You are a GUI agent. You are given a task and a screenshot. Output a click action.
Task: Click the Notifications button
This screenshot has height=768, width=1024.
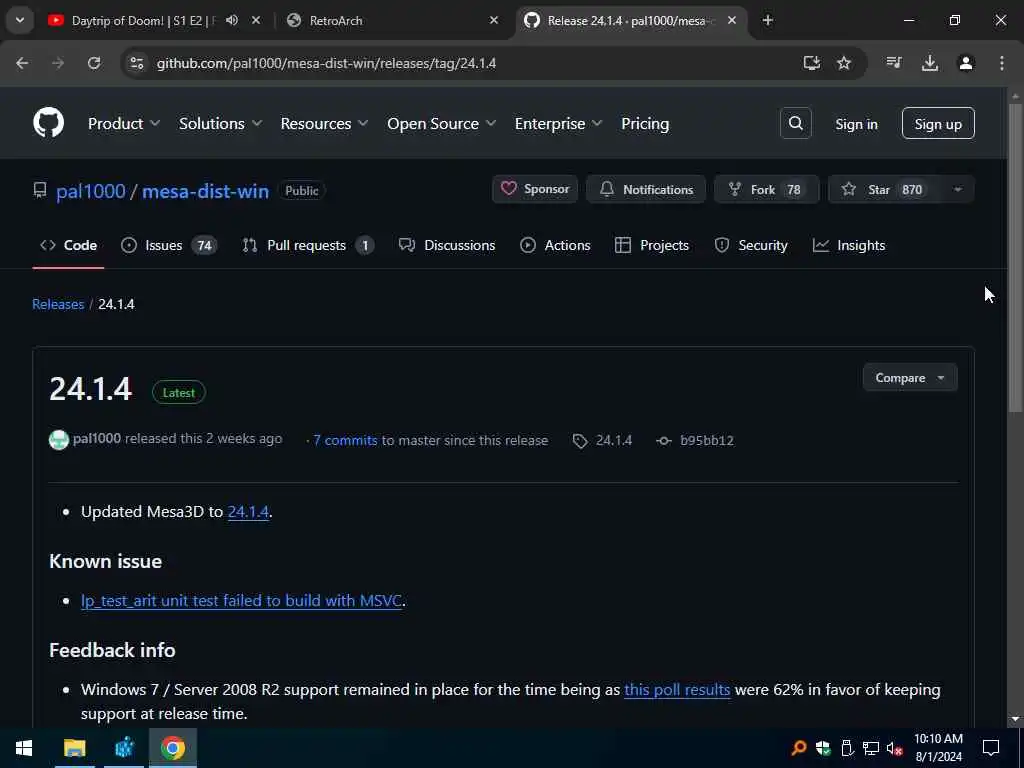646,189
